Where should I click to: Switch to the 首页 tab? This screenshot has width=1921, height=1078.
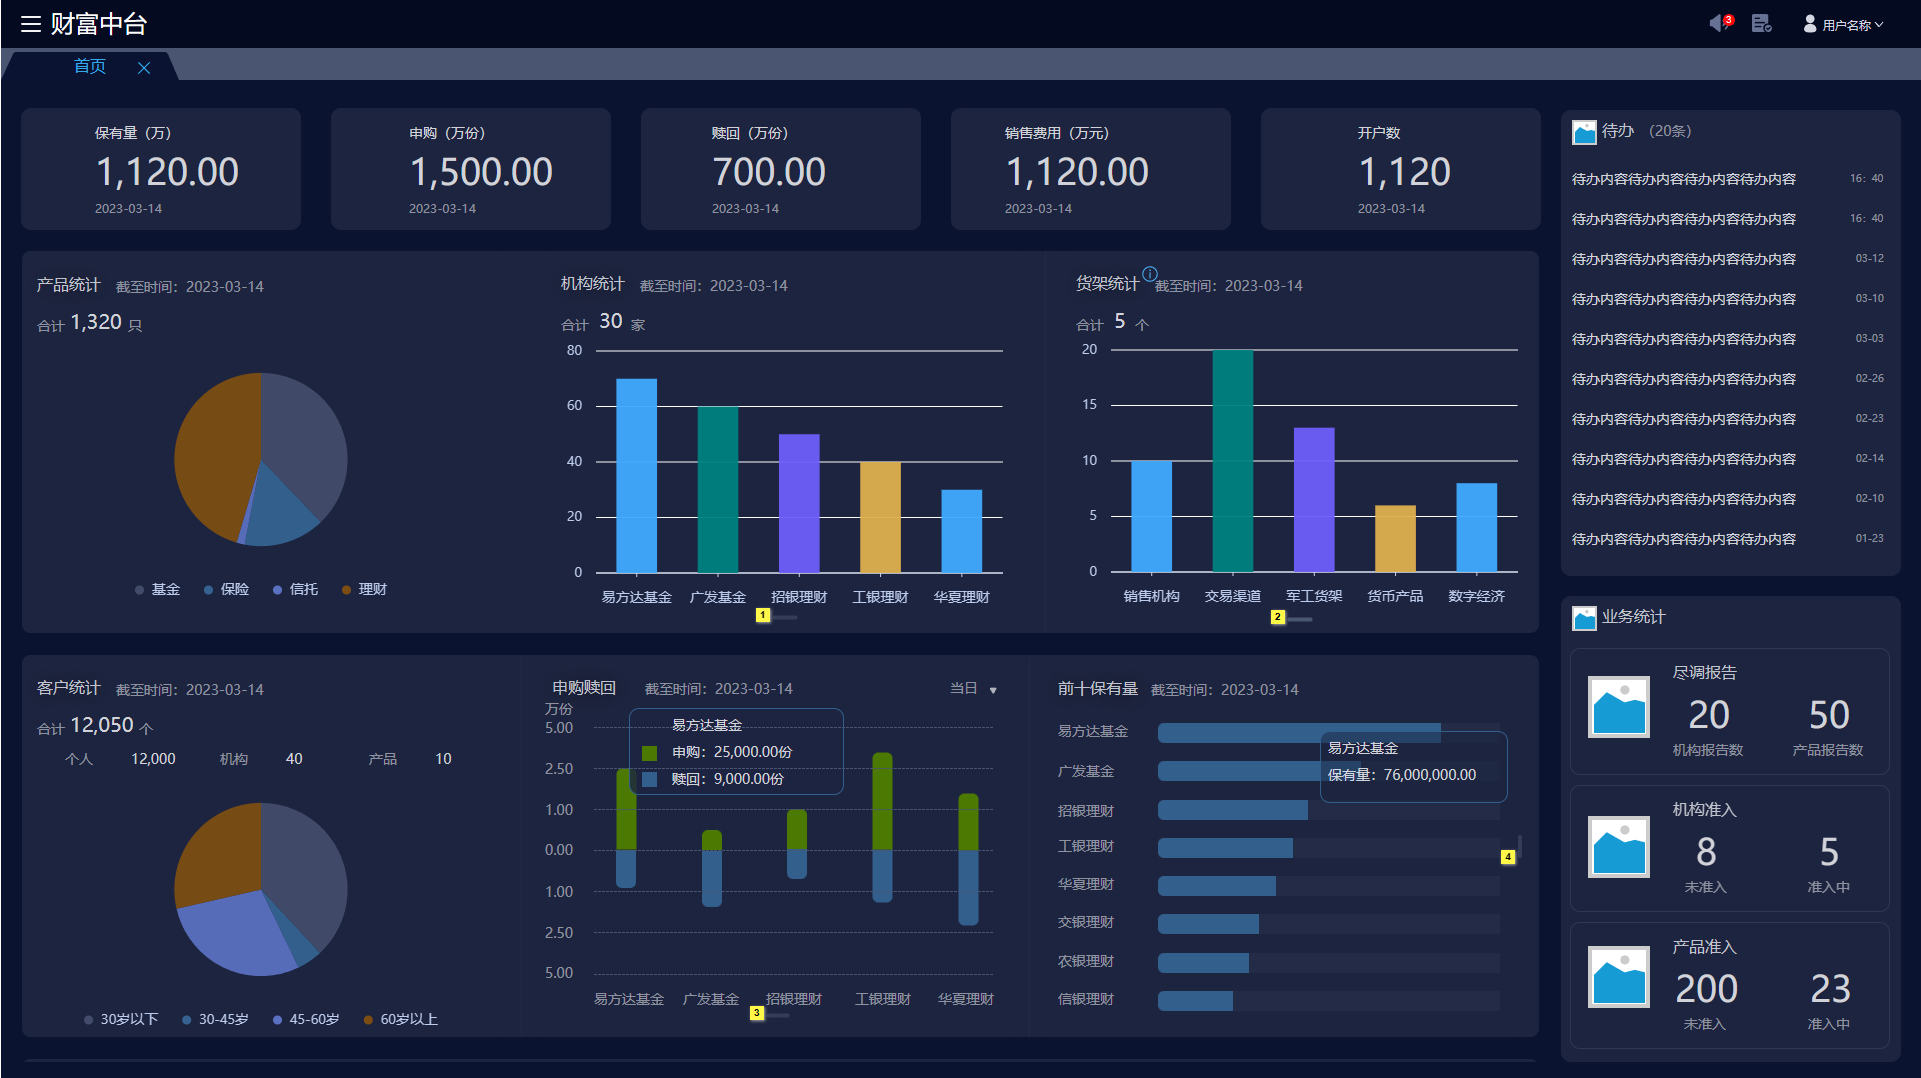[x=90, y=66]
